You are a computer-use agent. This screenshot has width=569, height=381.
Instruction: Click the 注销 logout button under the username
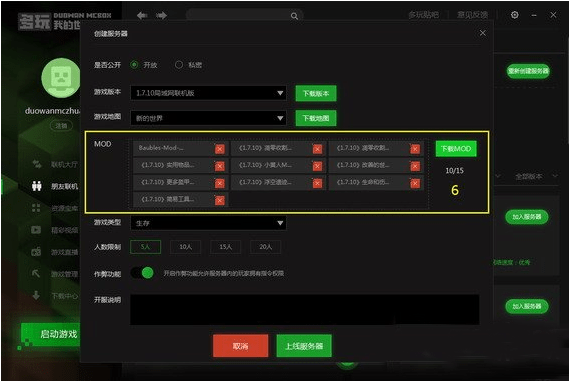tap(61, 126)
